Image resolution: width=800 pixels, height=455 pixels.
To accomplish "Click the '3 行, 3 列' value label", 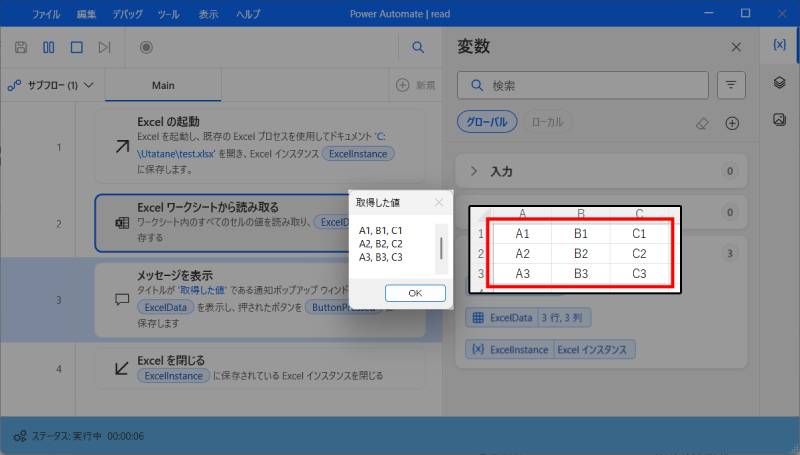I will pos(562,318).
